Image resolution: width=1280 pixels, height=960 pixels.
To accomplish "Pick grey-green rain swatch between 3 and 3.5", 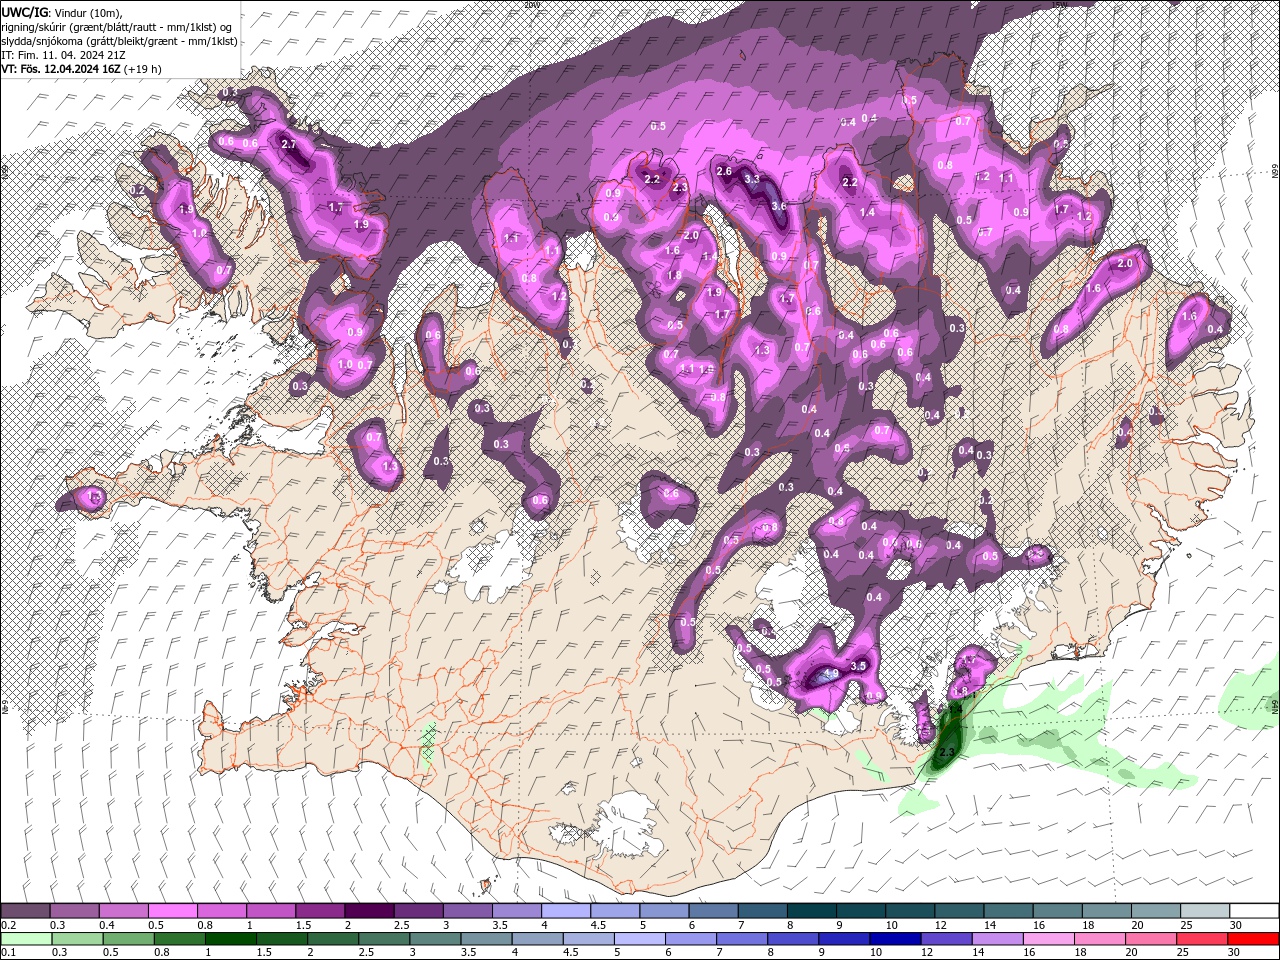I will tap(434, 939).
